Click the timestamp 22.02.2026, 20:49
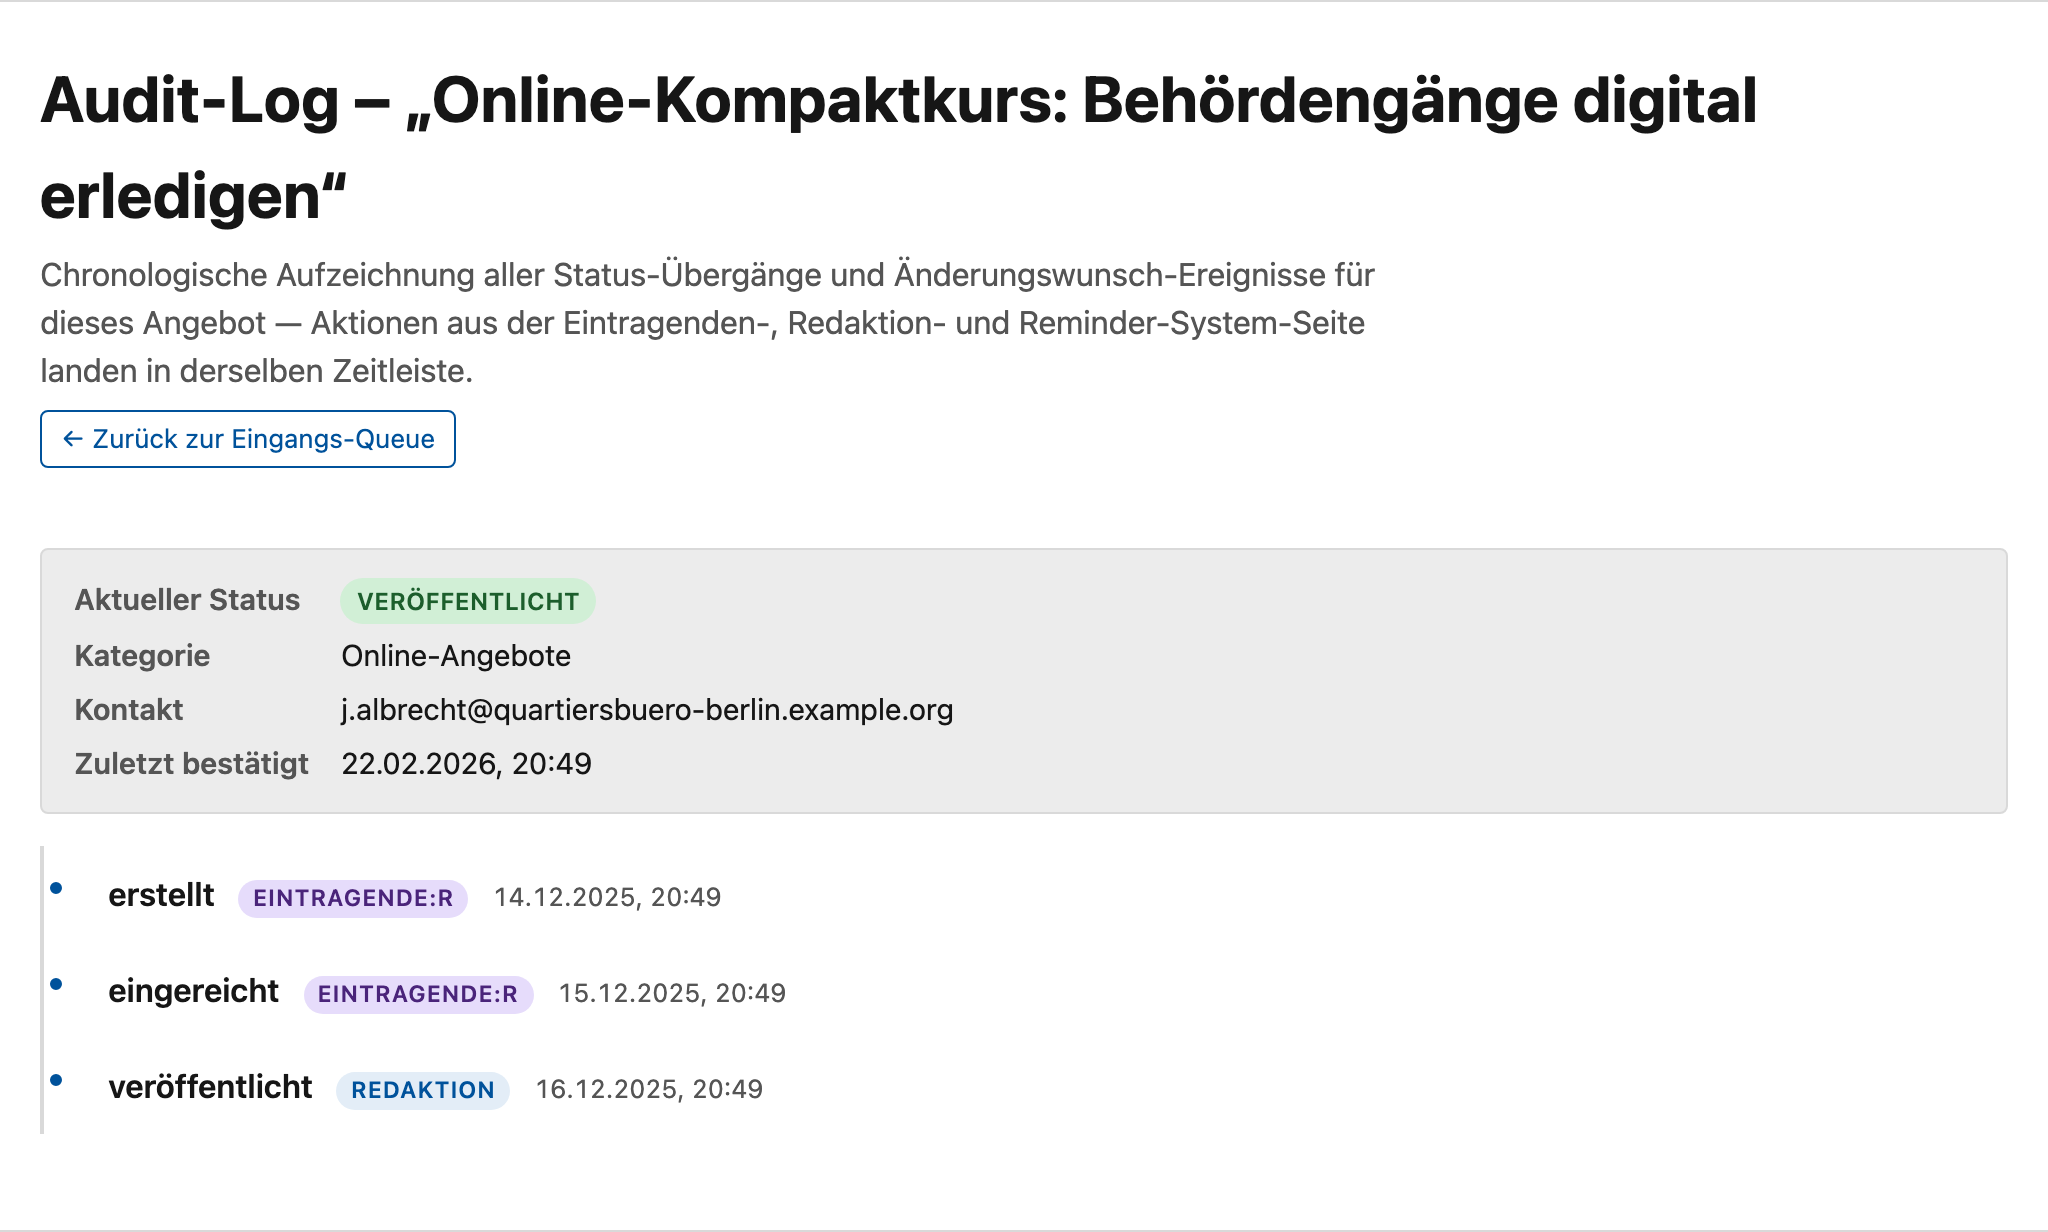Viewport: 2048px width, 1232px height. coord(466,764)
